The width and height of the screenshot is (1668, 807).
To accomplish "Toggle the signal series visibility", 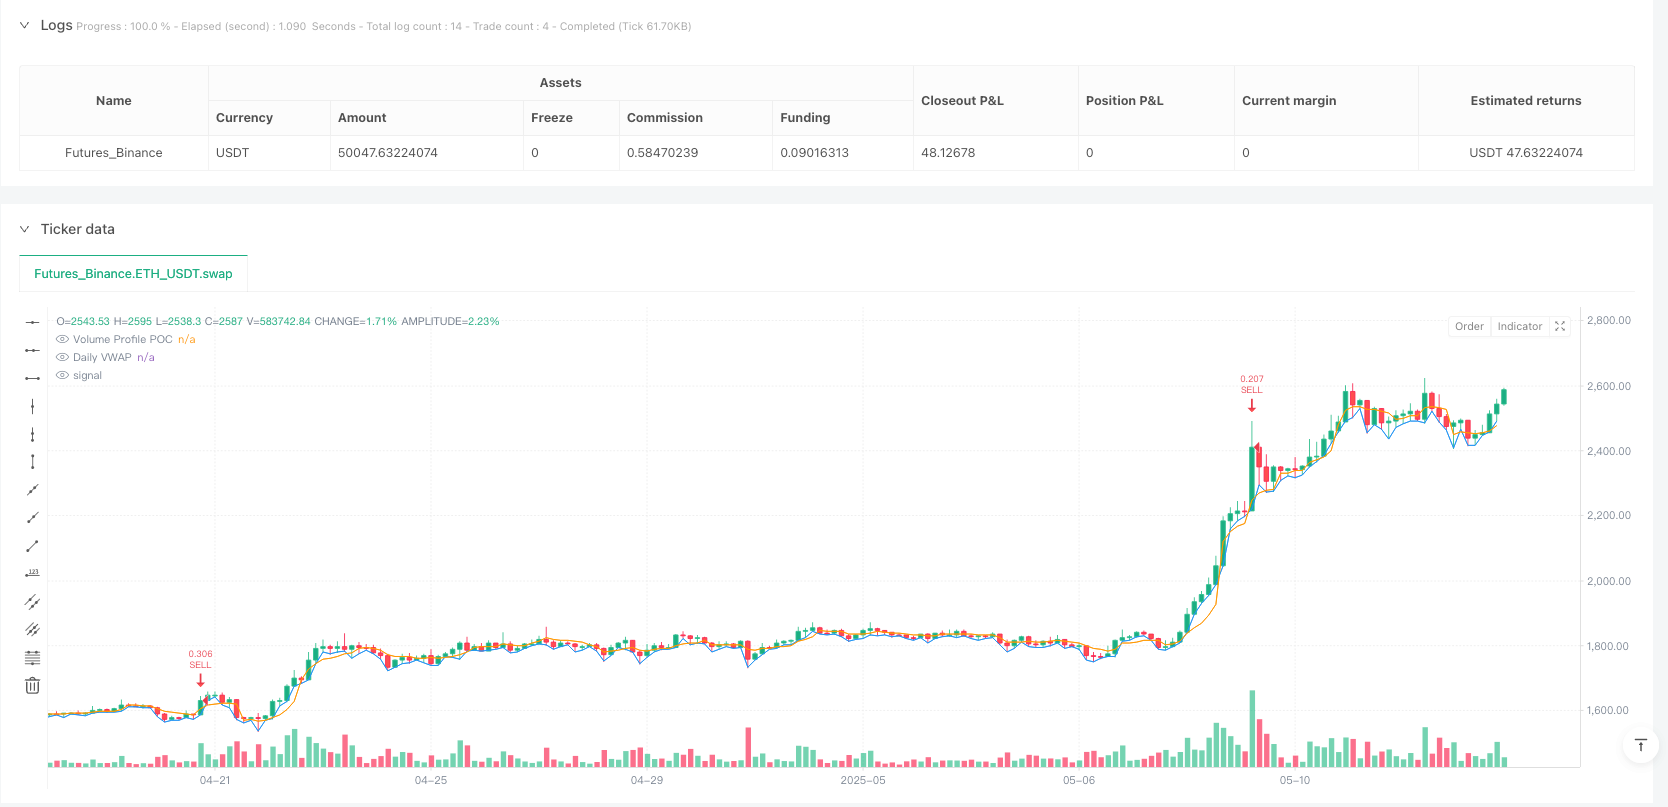I will pyautogui.click(x=63, y=376).
